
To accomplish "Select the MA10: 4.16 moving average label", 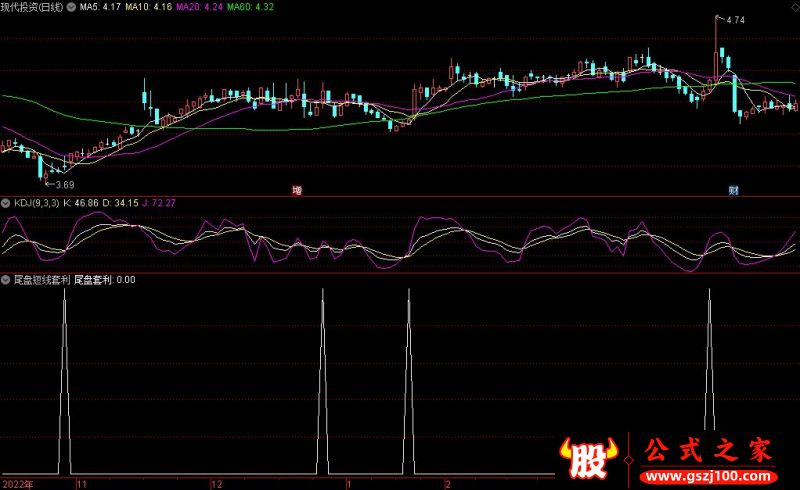I will (x=149, y=7).
